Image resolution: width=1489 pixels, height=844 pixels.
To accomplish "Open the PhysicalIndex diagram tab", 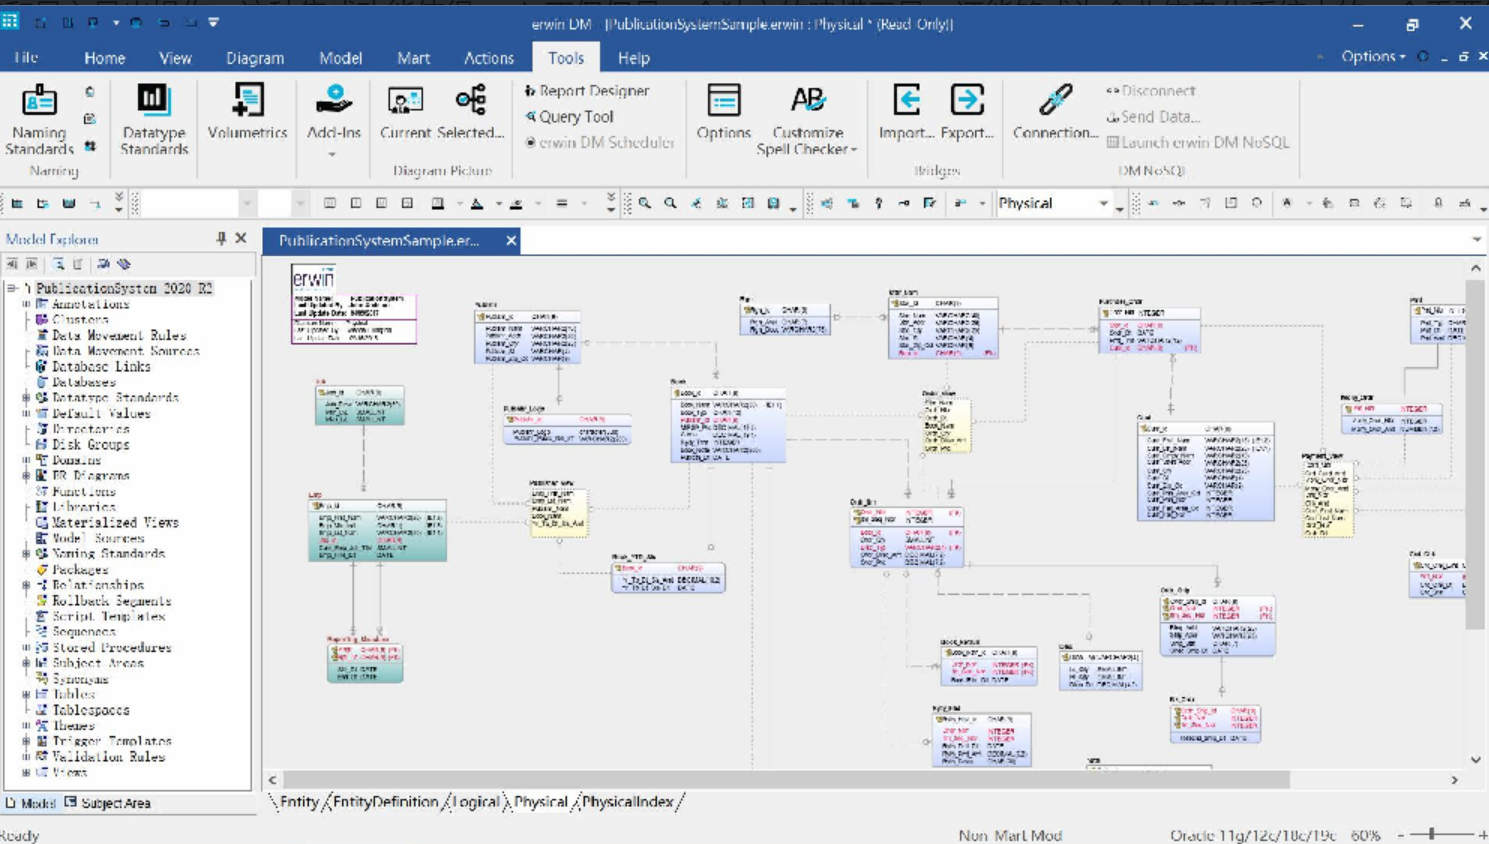I will click(x=628, y=802).
